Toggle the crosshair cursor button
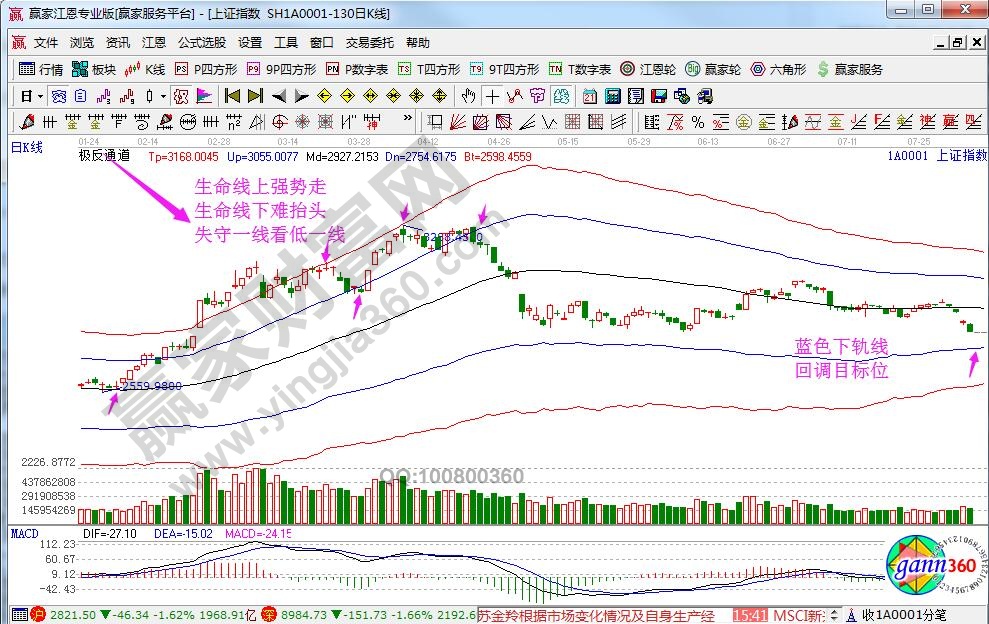The image size is (989, 624). 492,96
